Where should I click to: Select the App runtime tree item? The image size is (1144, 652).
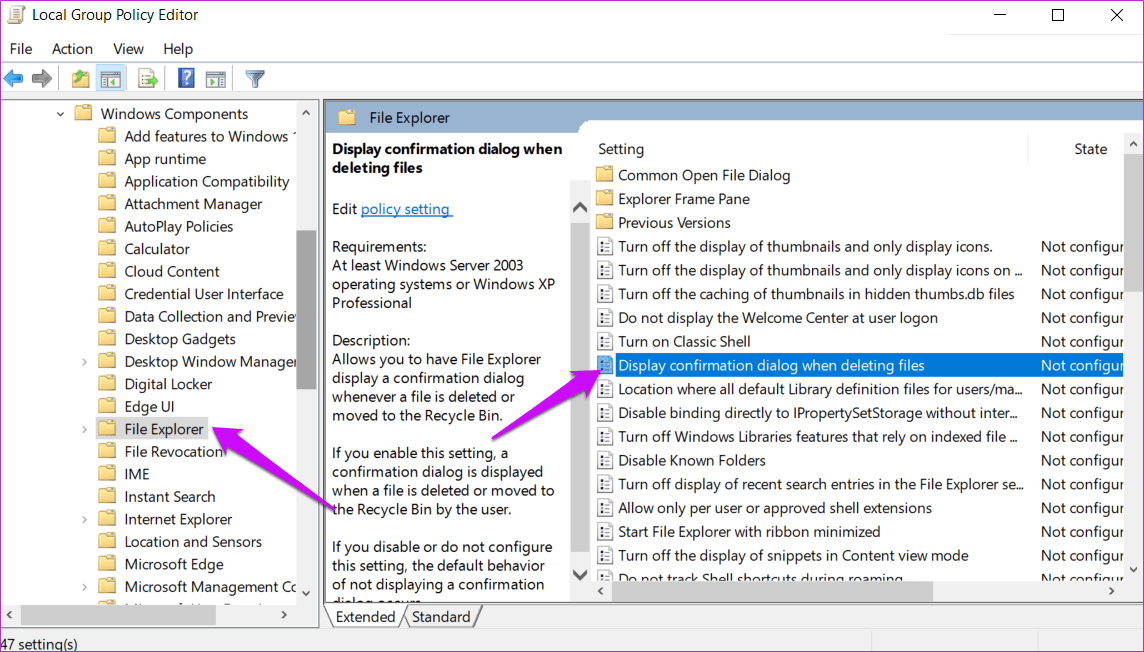pyautogui.click(x=165, y=159)
